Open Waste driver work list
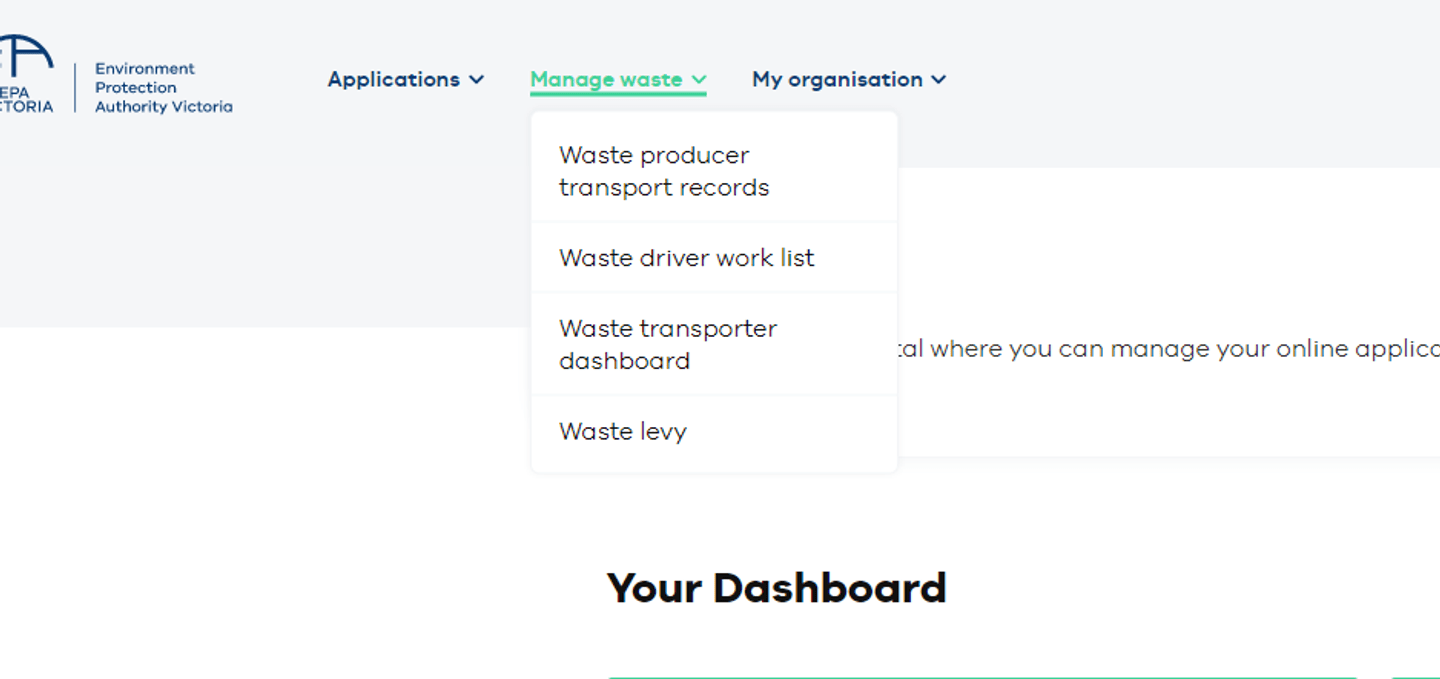1440x679 pixels. [x=714, y=257]
